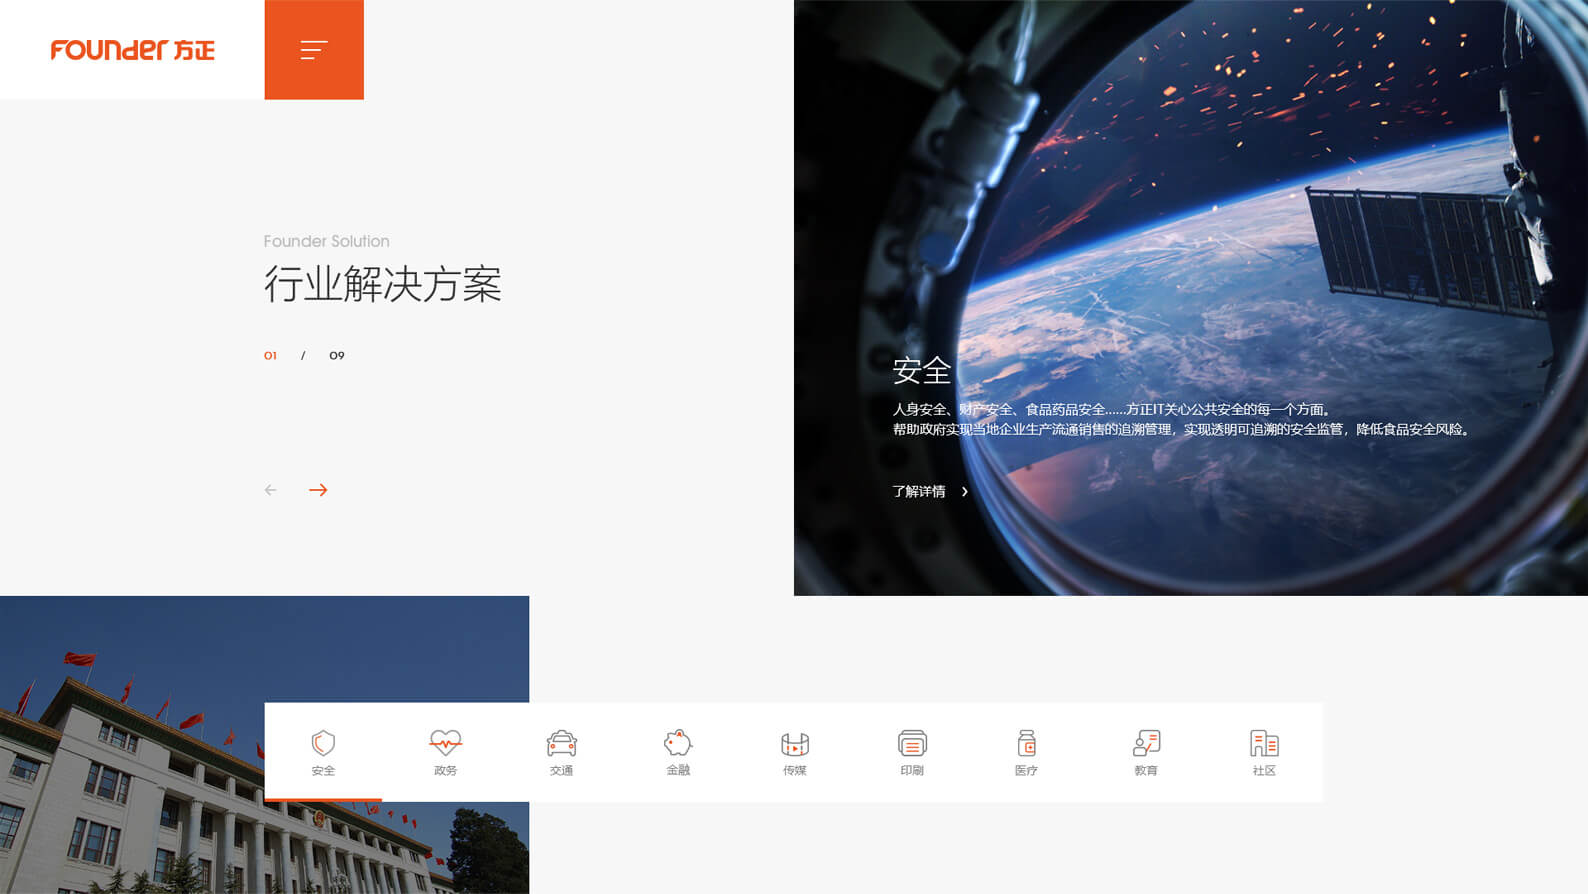
Task: Click the orange underline below 安全 tab
Action: point(323,799)
